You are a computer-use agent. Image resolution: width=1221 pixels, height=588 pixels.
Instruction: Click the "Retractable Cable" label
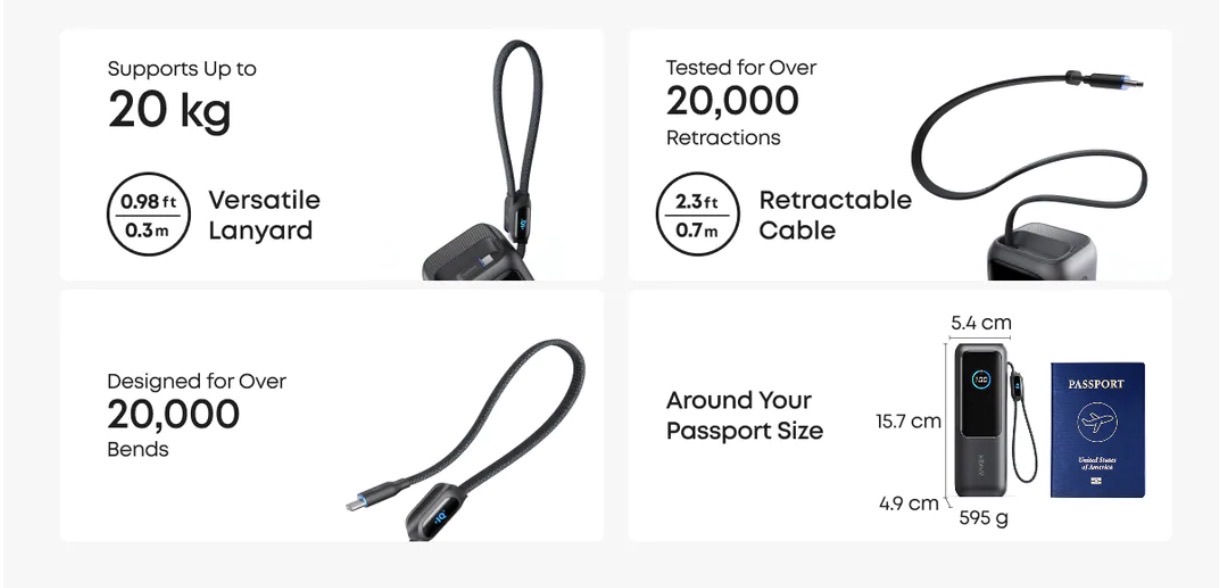click(835, 215)
